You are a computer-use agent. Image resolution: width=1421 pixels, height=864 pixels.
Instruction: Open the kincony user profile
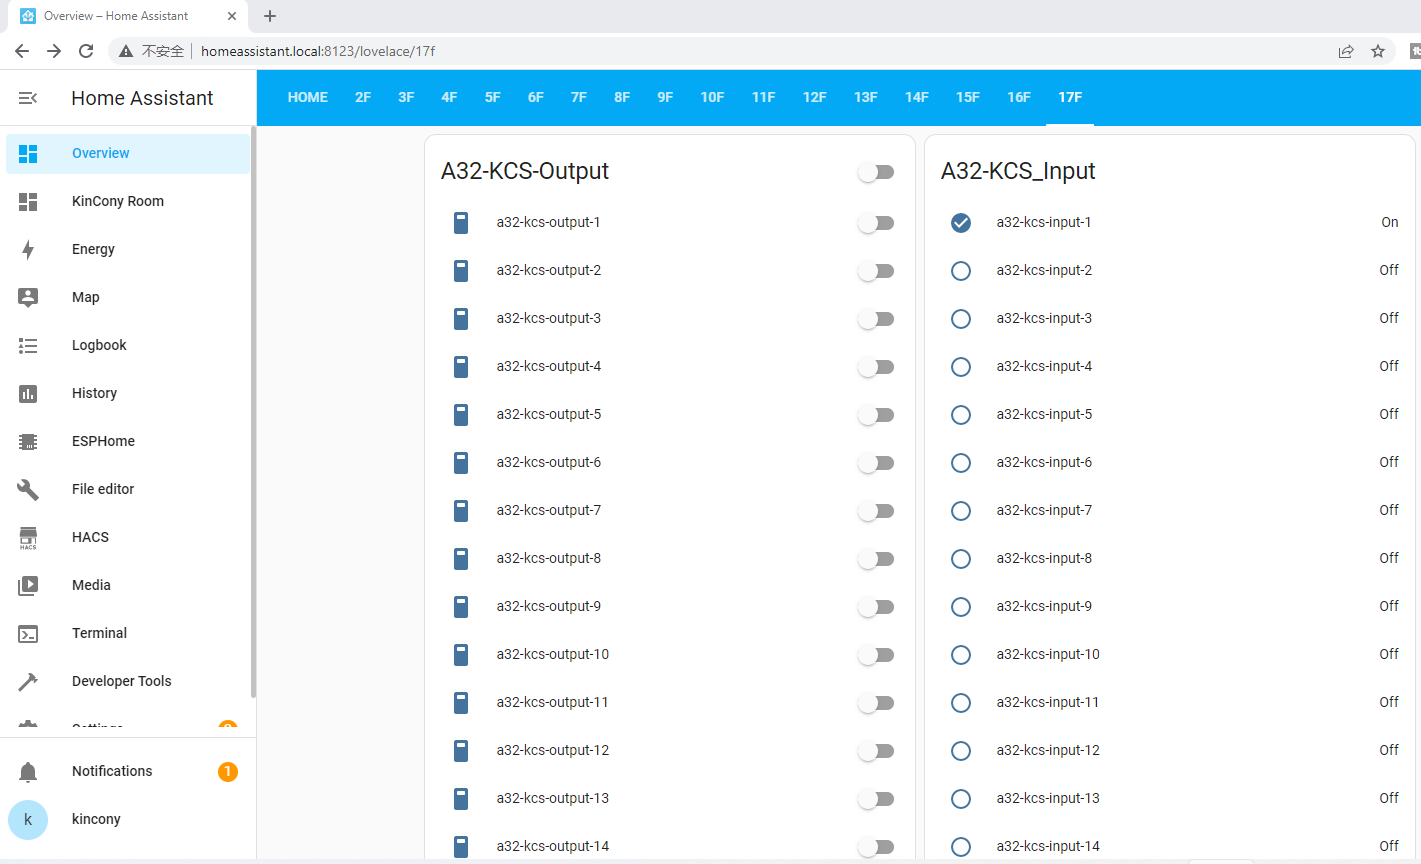click(96, 819)
